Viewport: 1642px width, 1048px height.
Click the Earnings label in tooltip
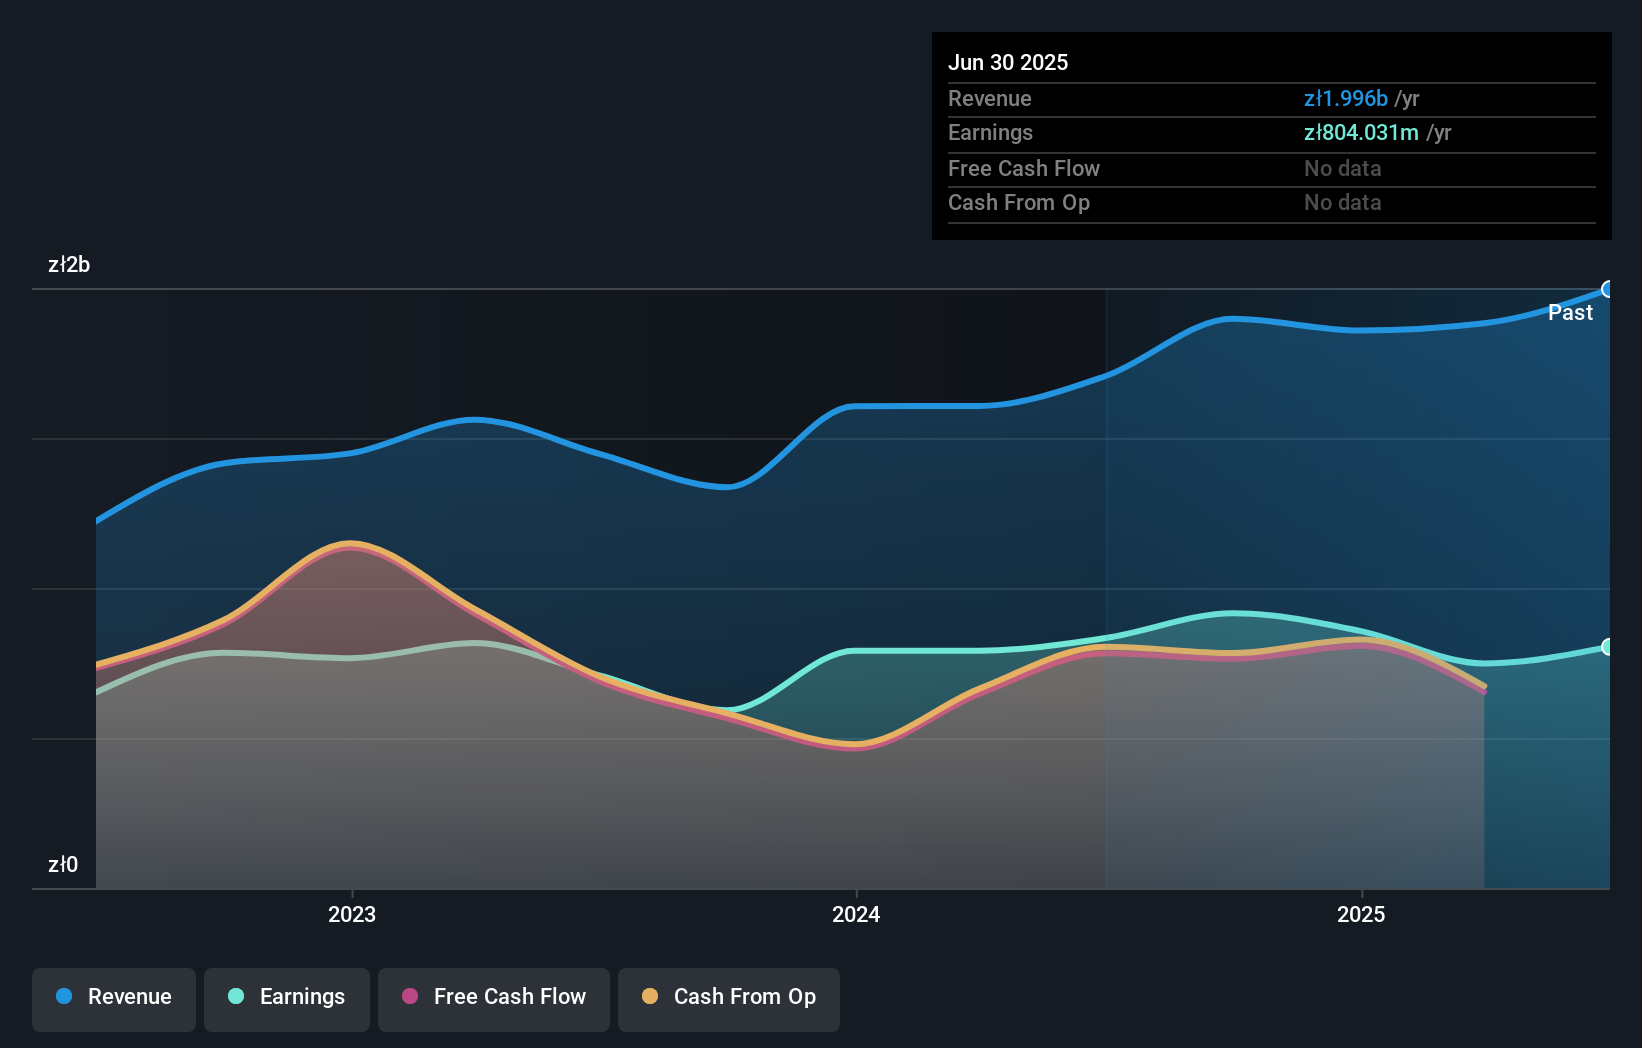pyautogui.click(x=990, y=132)
